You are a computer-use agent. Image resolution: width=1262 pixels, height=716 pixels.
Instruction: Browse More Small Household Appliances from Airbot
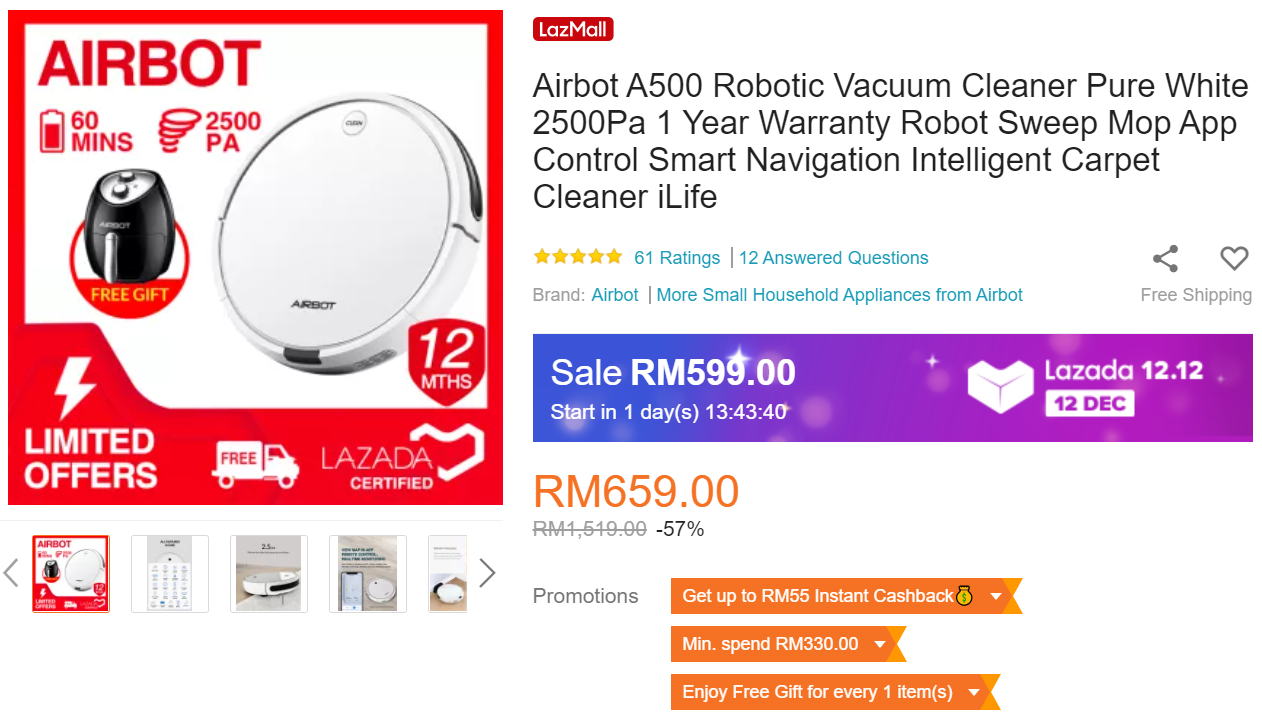click(840, 295)
